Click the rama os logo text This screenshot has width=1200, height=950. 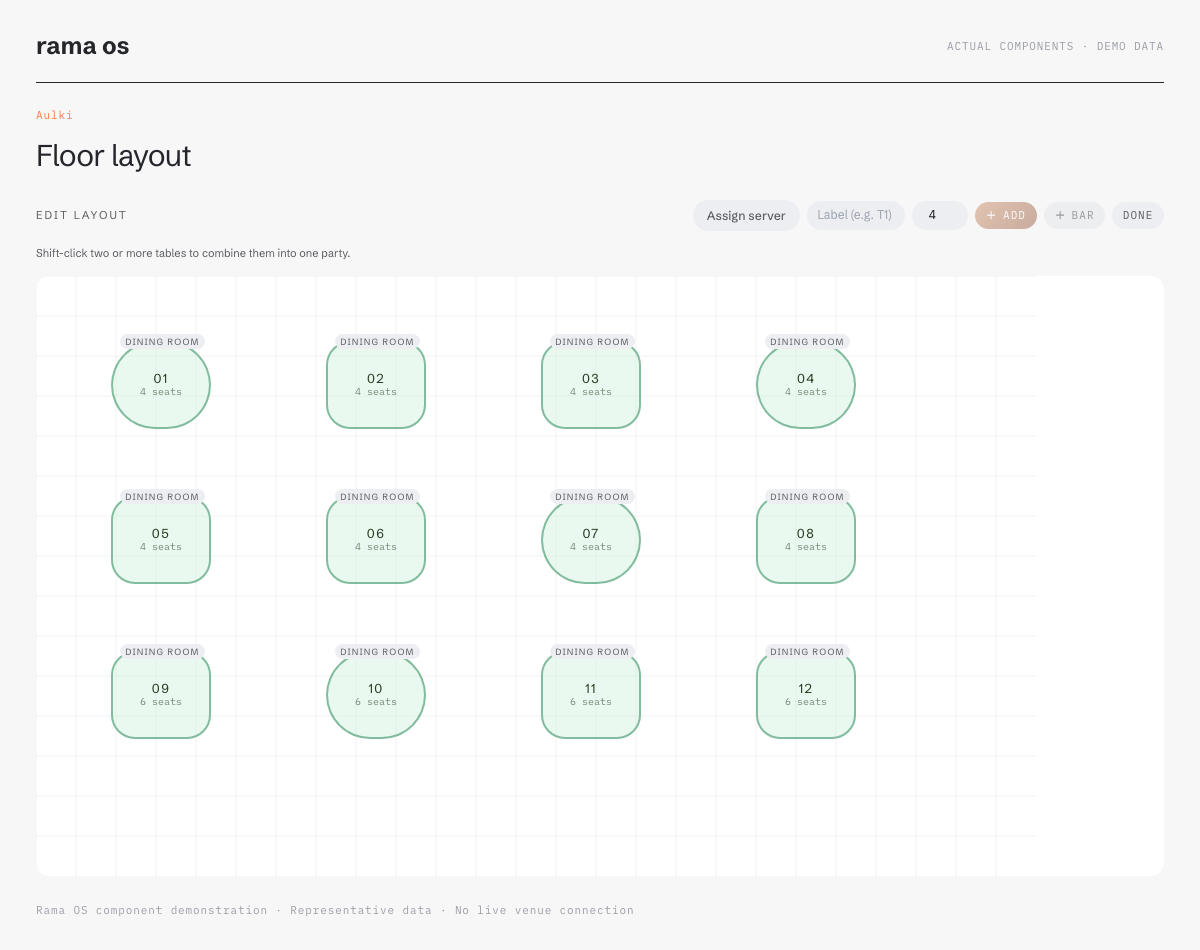click(x=82, y=46)
